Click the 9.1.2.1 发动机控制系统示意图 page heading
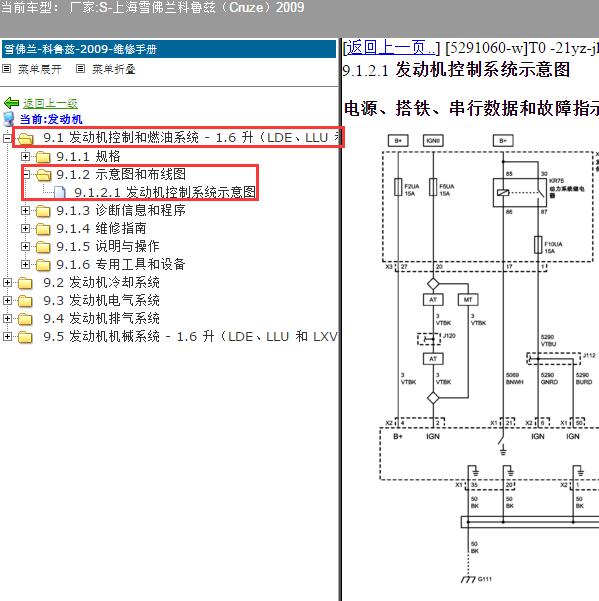This screenshot has height=601, width=599. pyautogui.click(x=456, y=70)
